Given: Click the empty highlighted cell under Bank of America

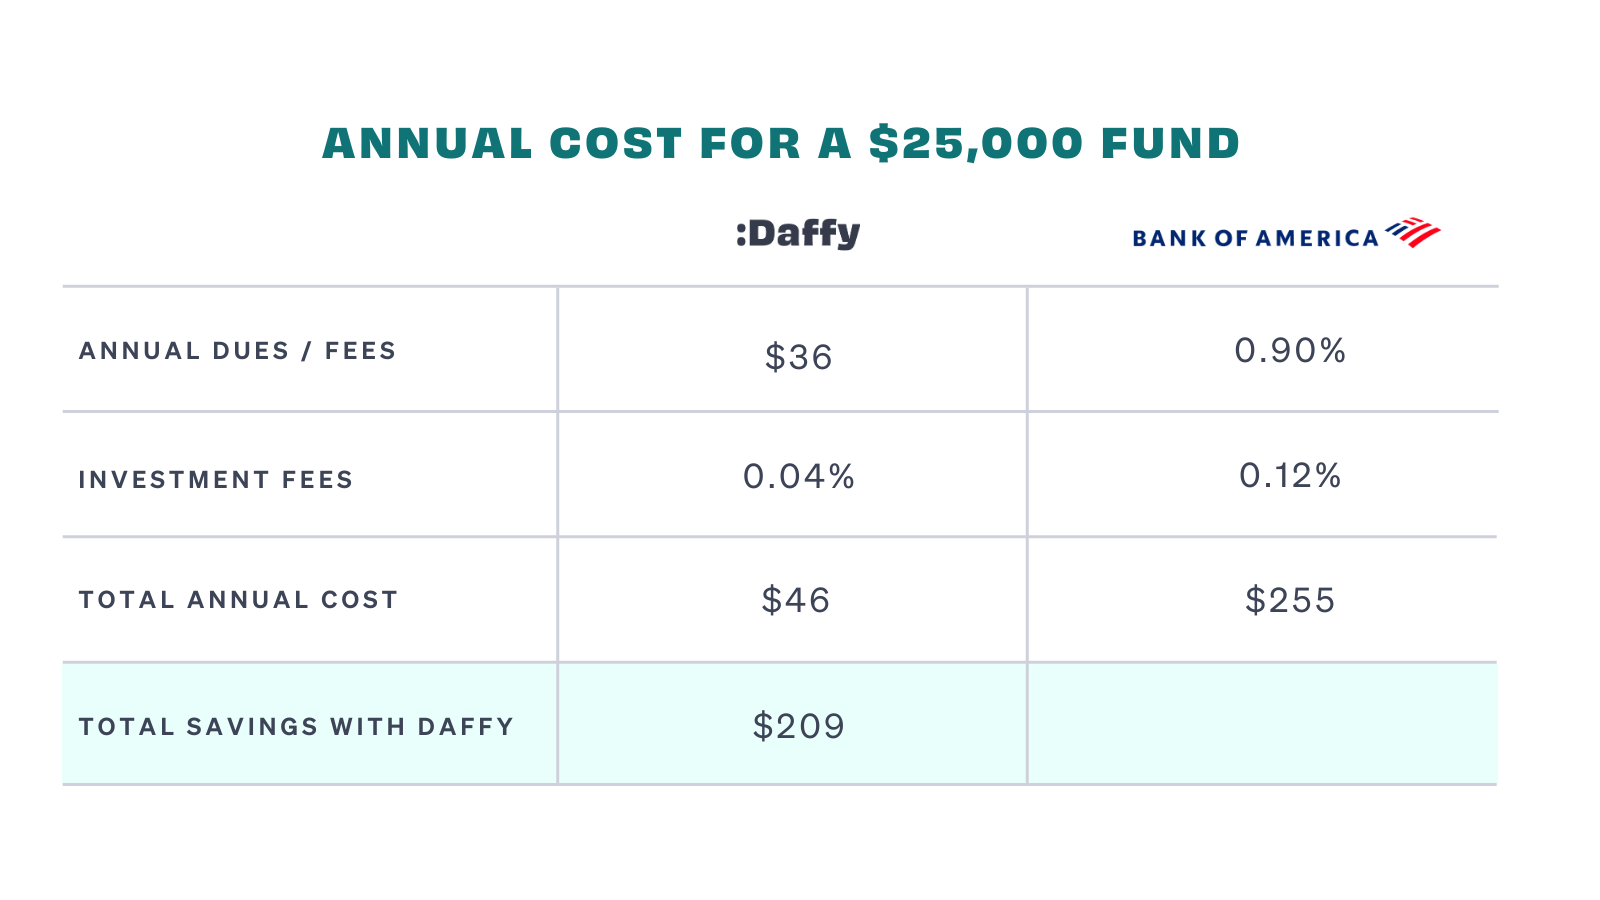Looking at the screenshot, I should point(1262,723).
